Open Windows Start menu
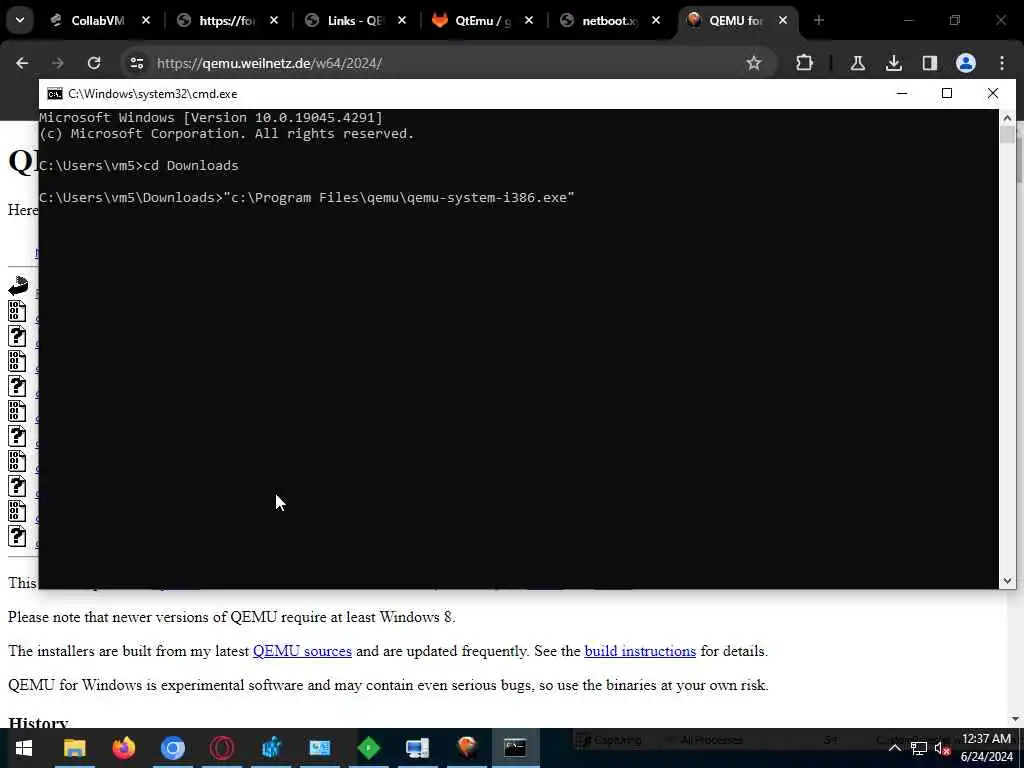 click(24, 748)
